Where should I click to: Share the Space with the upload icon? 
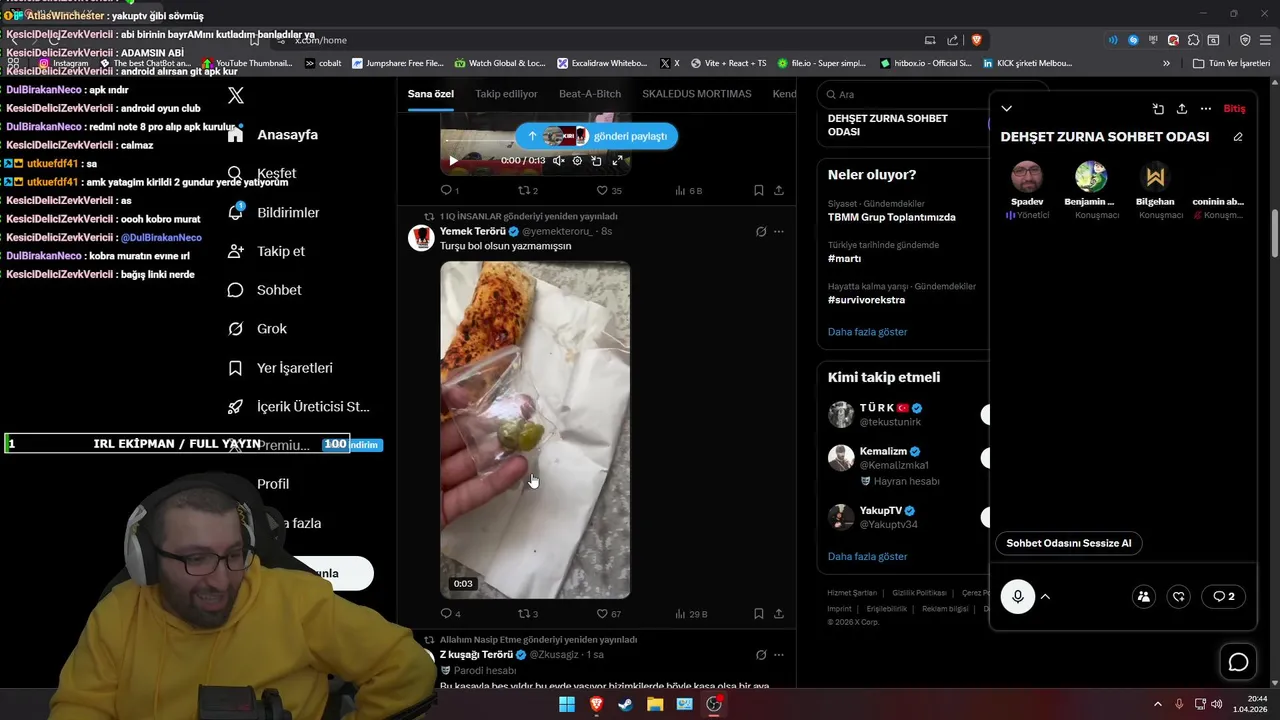coord(1182,109)
